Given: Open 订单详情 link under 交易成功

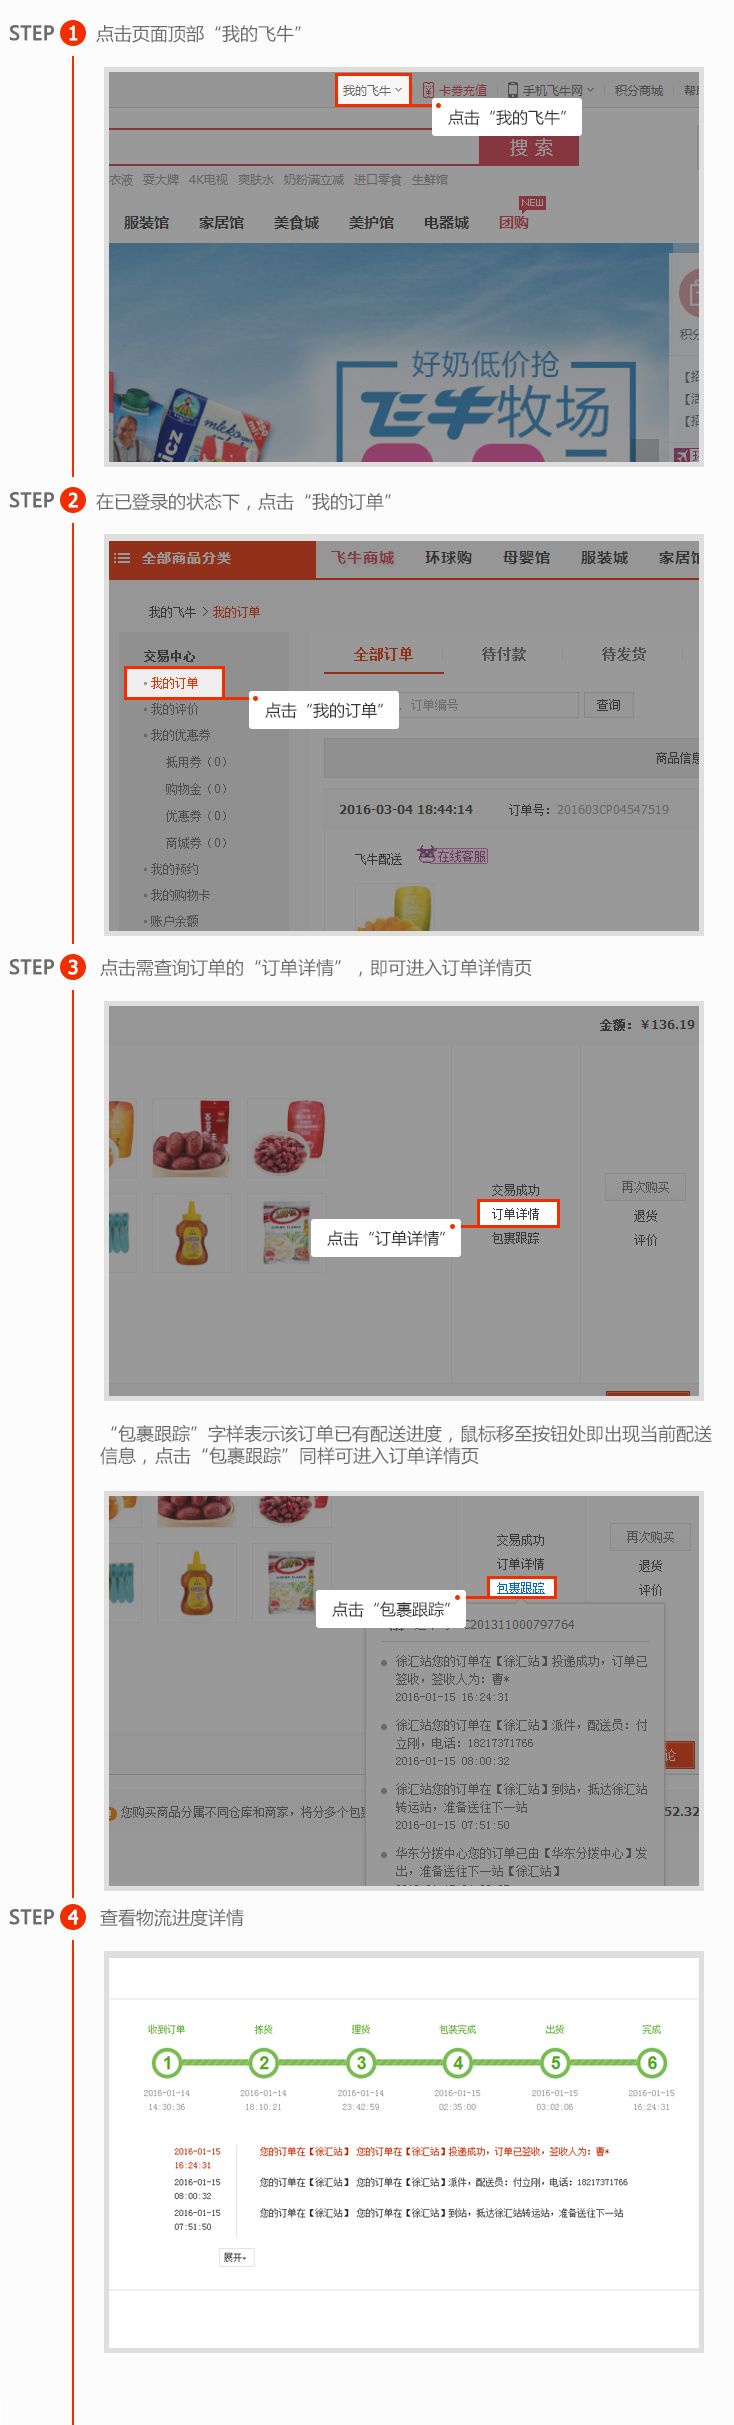Looking at the screenshot, I should click(x=516, y=1213).
